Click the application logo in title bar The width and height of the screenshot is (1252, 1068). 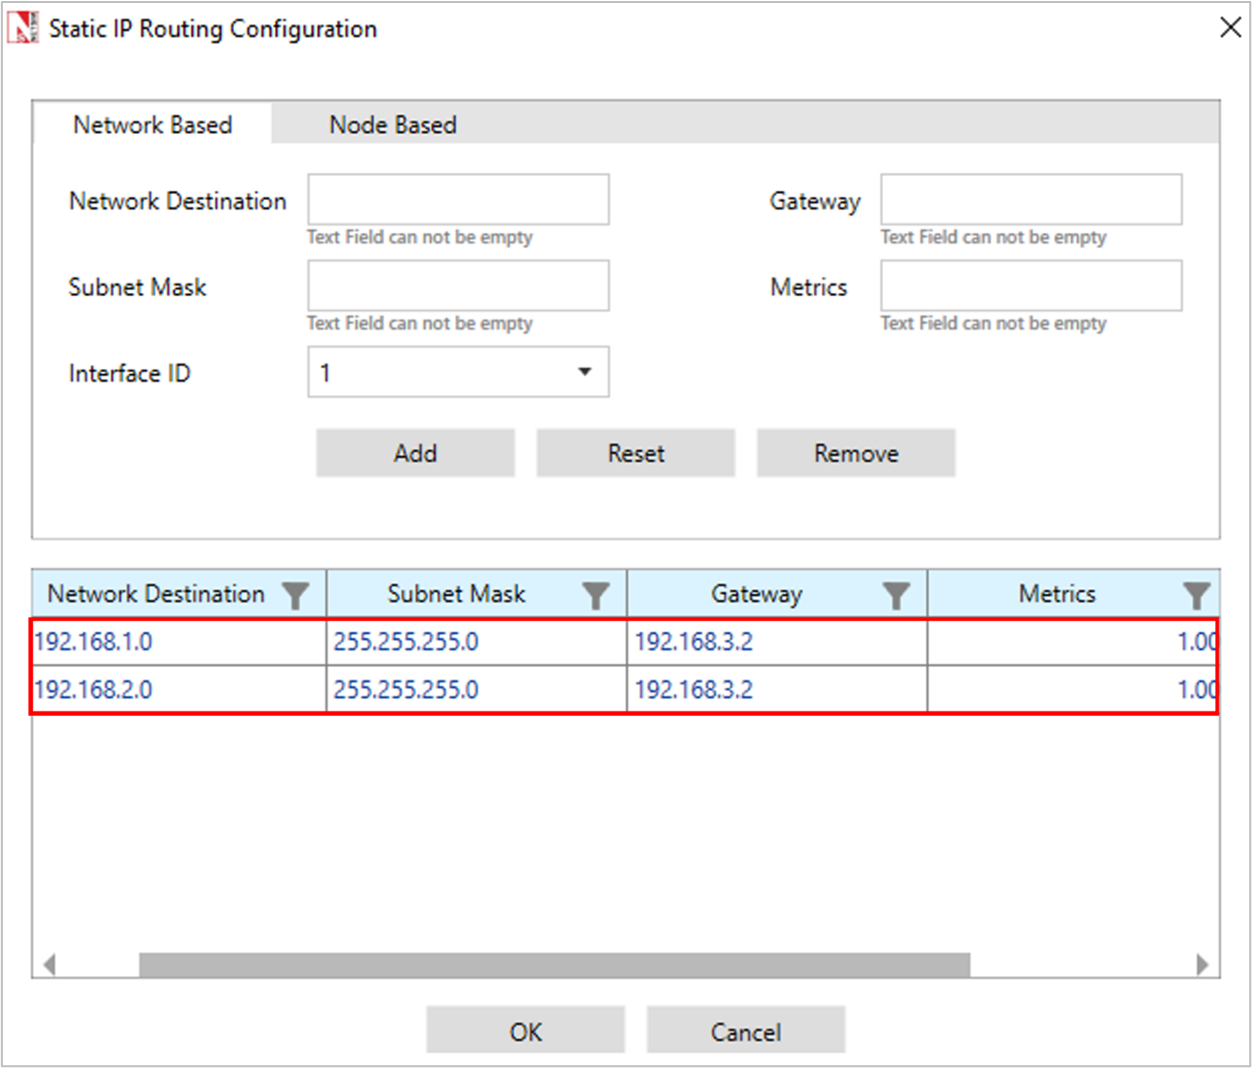(22, 28)
